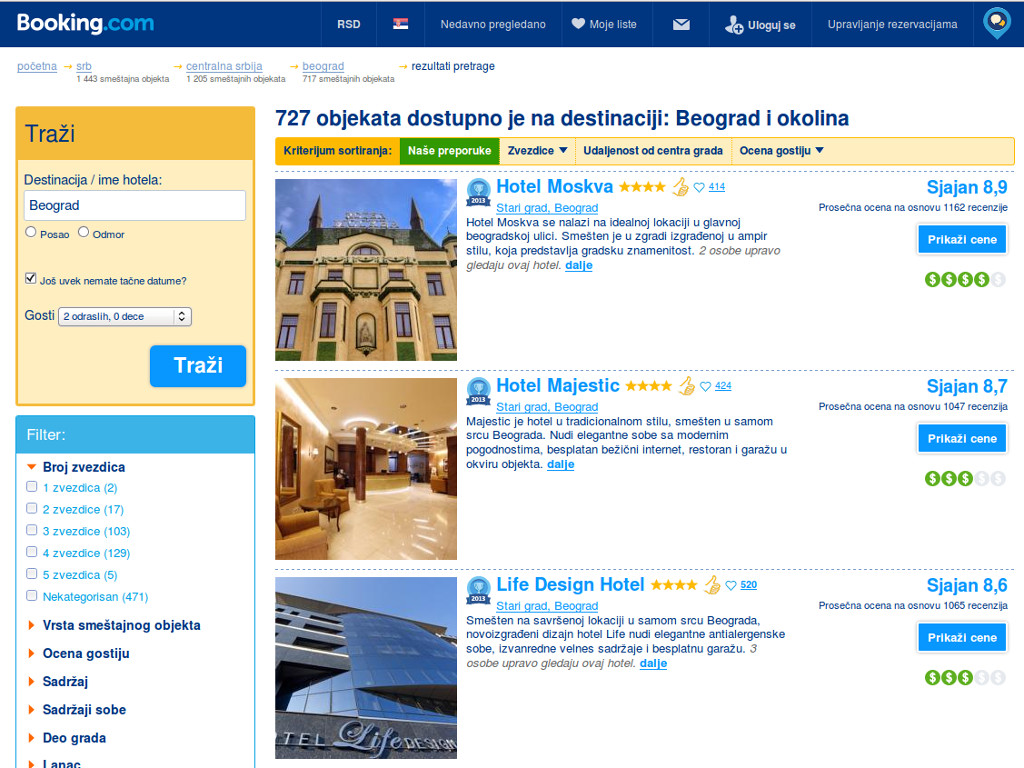Check the 2 zvezdice filter
This screenshot has width=1024, height=768.
pyautogui.click(x=31, y=508)
